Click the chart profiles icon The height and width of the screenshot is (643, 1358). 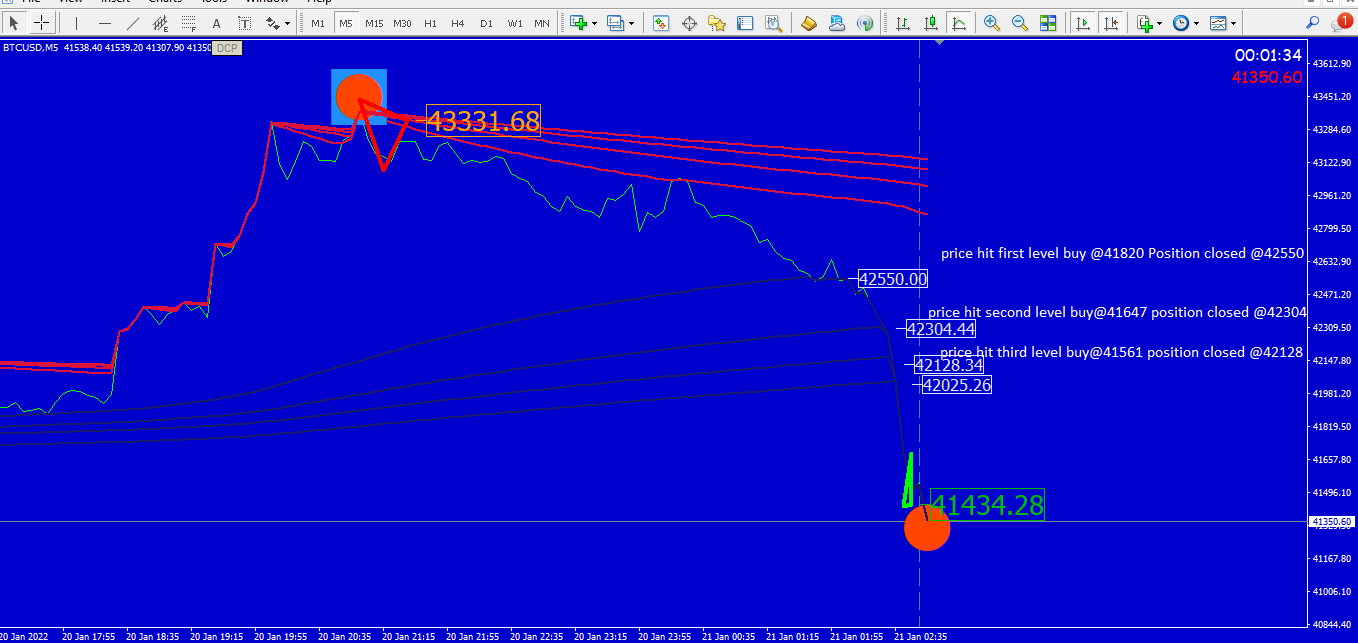[x=614, y=22]
